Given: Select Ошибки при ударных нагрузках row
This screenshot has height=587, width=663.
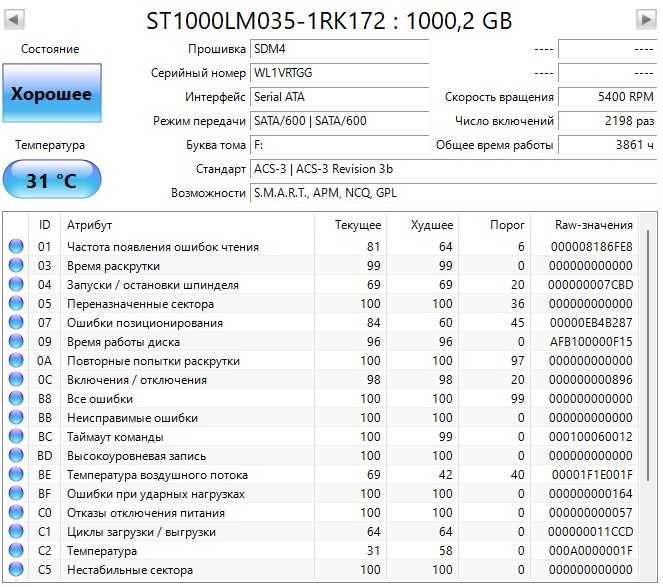Looking at the screenshot, I should (x=321, y=494).
